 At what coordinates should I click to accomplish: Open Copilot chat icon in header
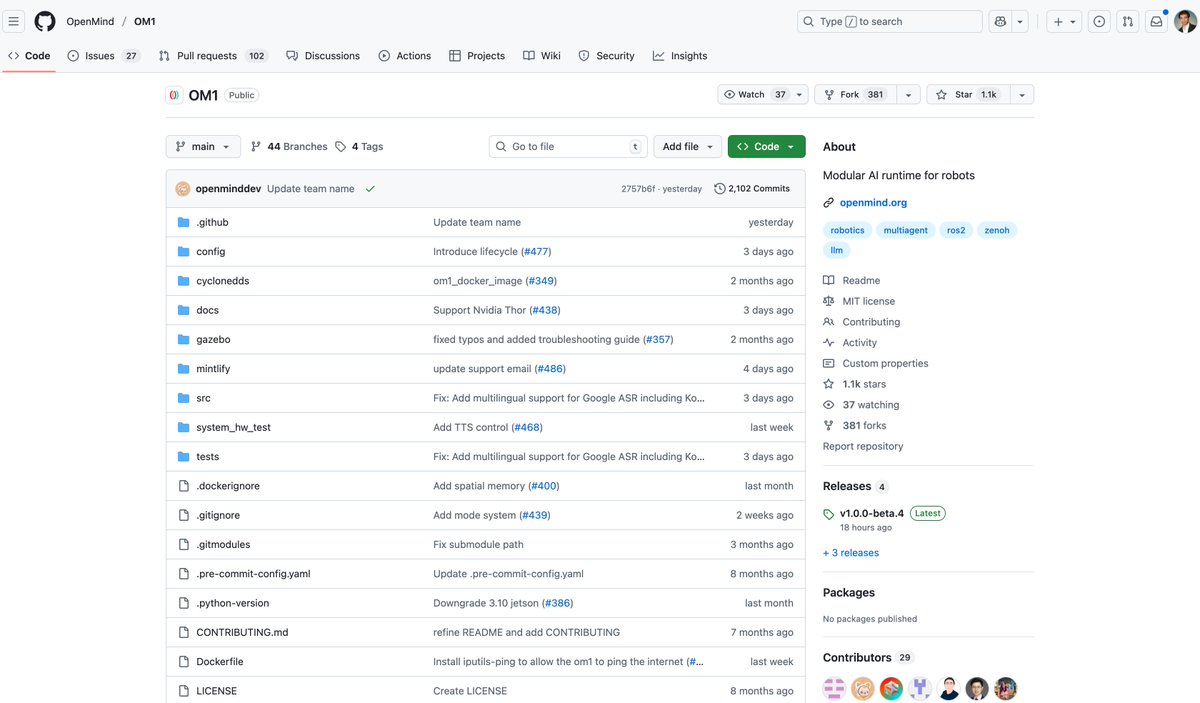tap(999, 21)
